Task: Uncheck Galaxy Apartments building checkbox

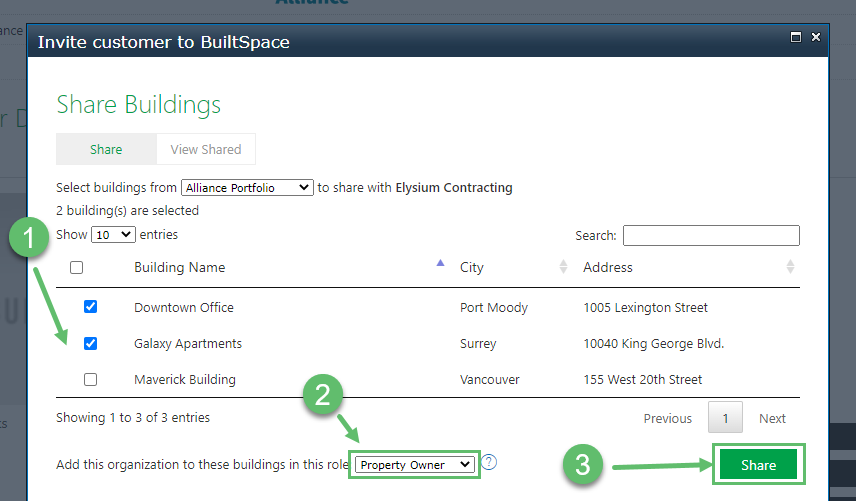Action: point(91,343)
